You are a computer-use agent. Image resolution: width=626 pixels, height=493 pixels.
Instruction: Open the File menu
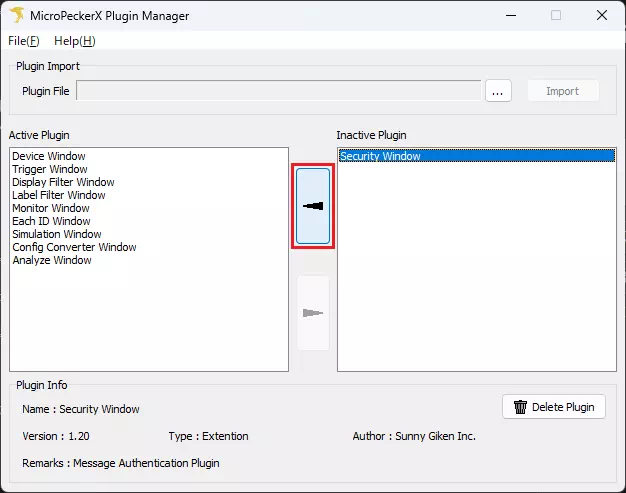(24, 41)
